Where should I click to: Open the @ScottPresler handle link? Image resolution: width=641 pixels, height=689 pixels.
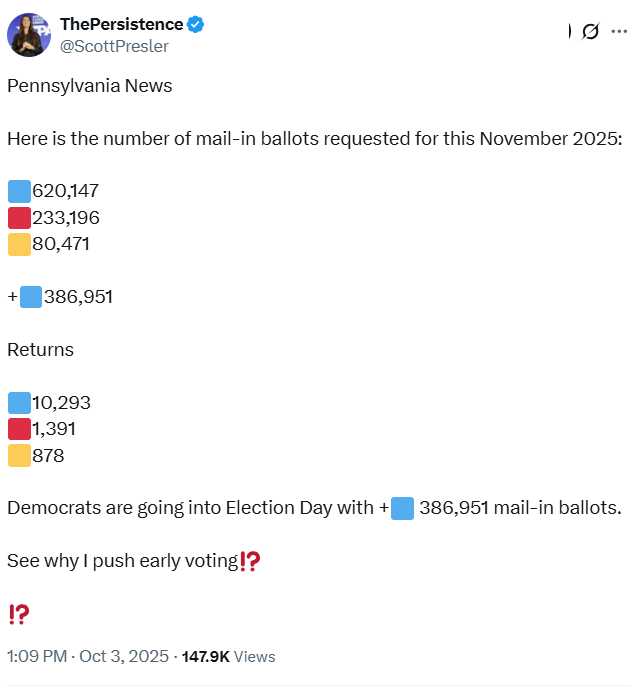click(114, 46)
